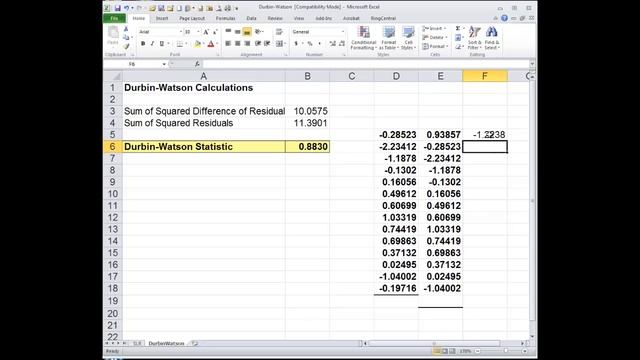Increase font size with Grow Font

(206, 32)
